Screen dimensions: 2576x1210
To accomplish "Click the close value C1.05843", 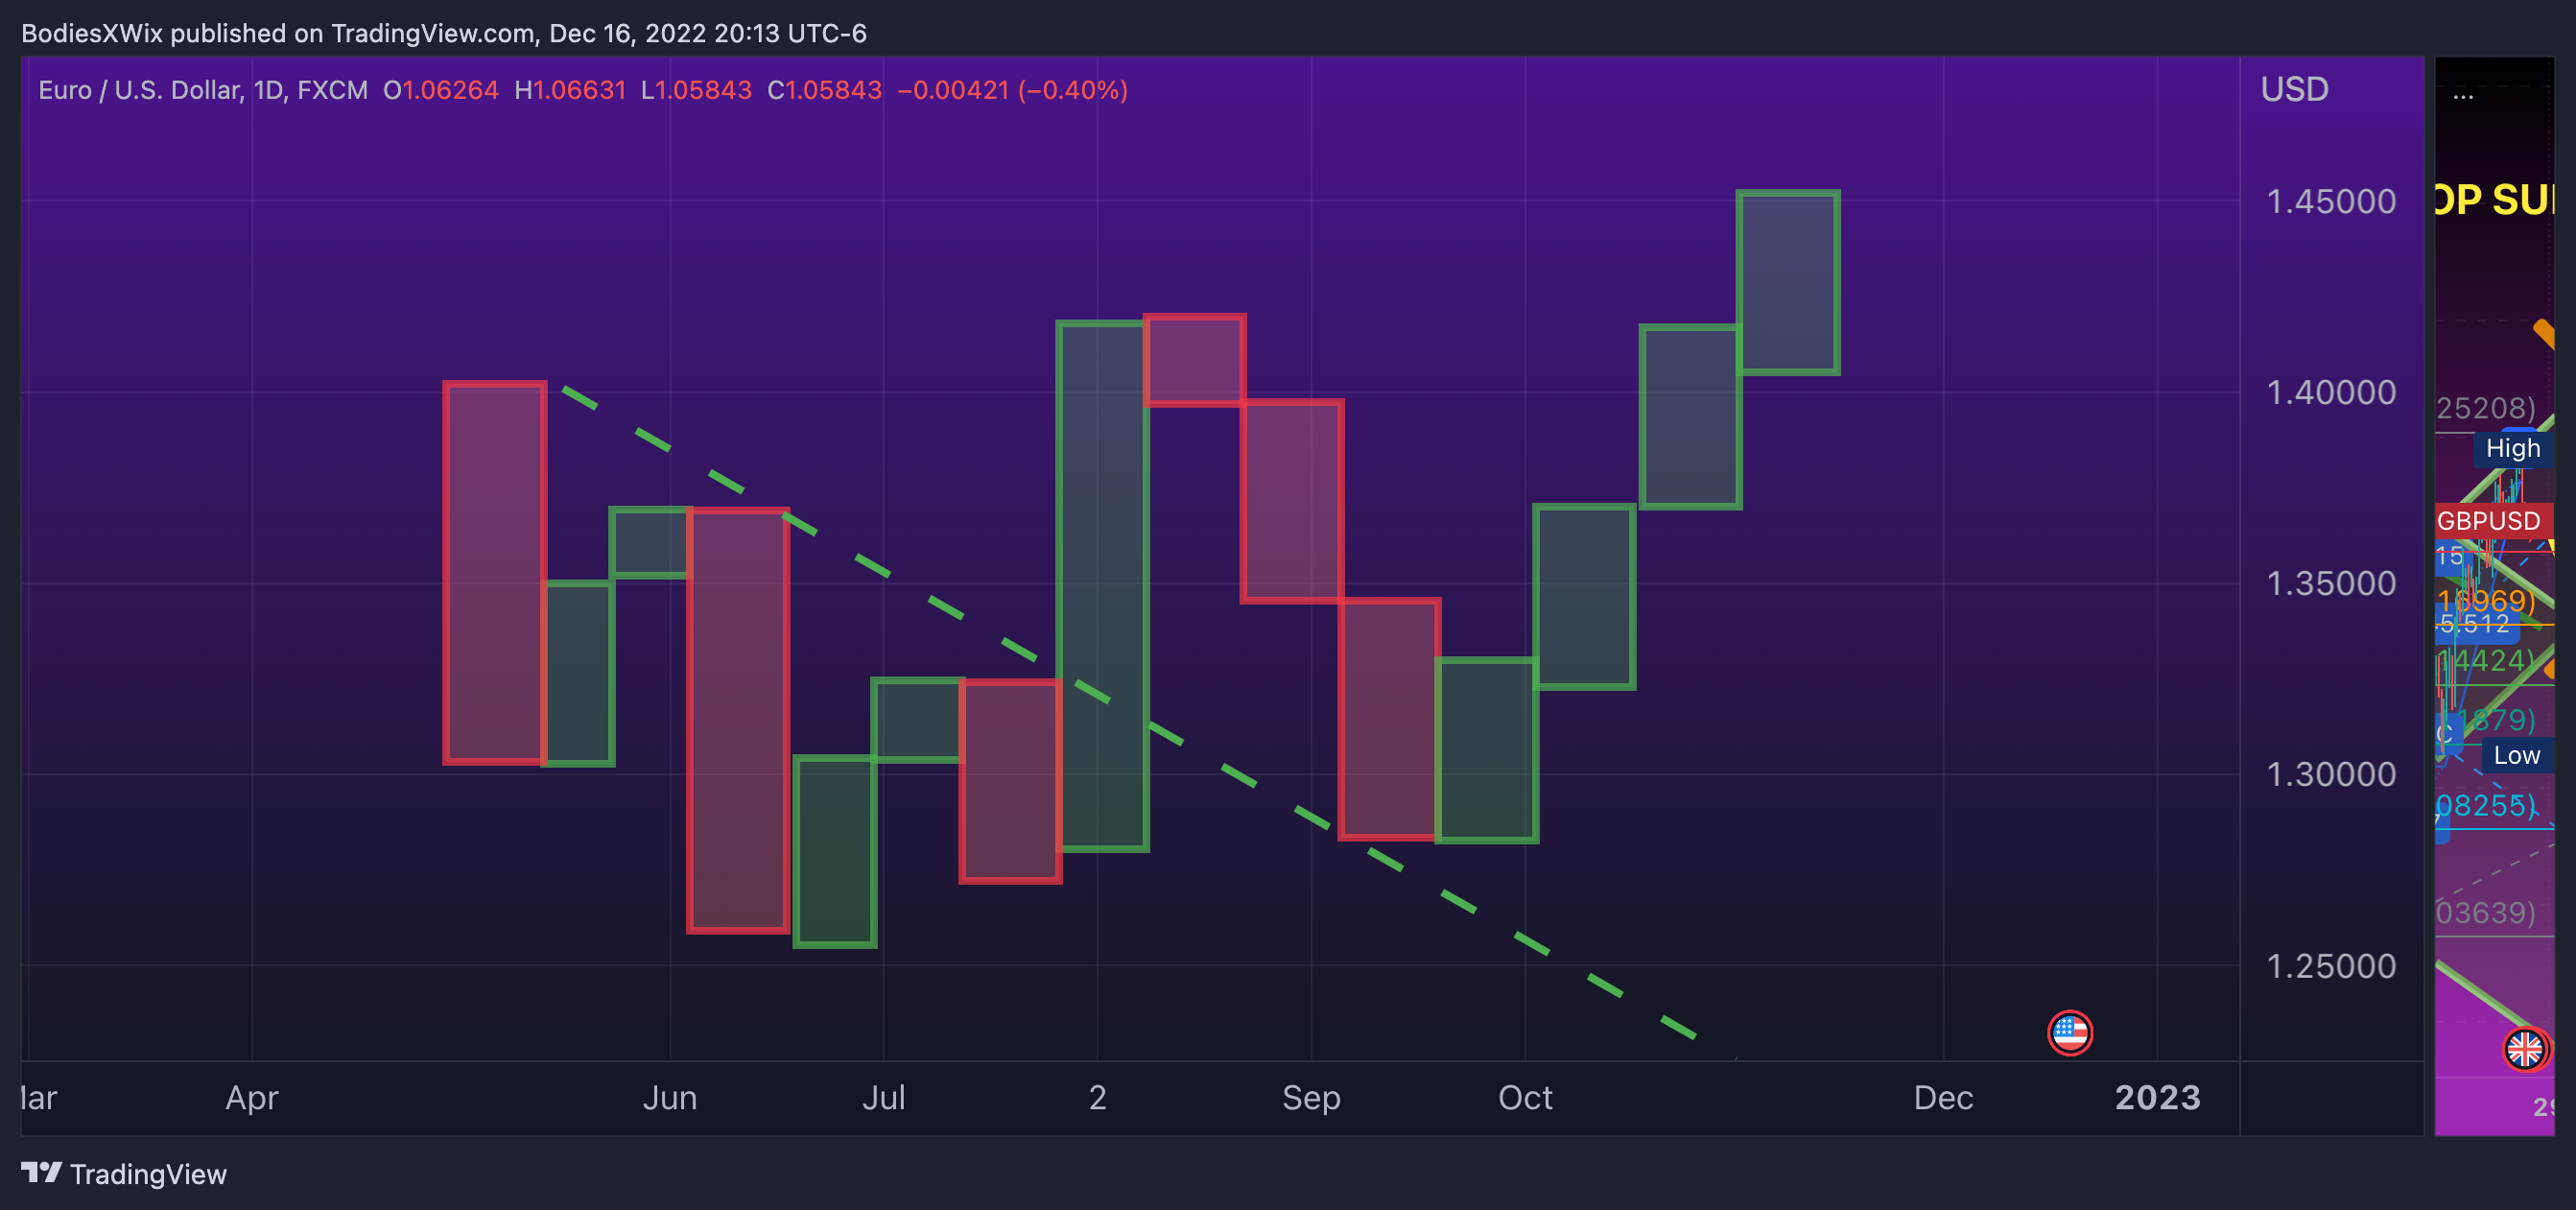I will click(825, 90).
